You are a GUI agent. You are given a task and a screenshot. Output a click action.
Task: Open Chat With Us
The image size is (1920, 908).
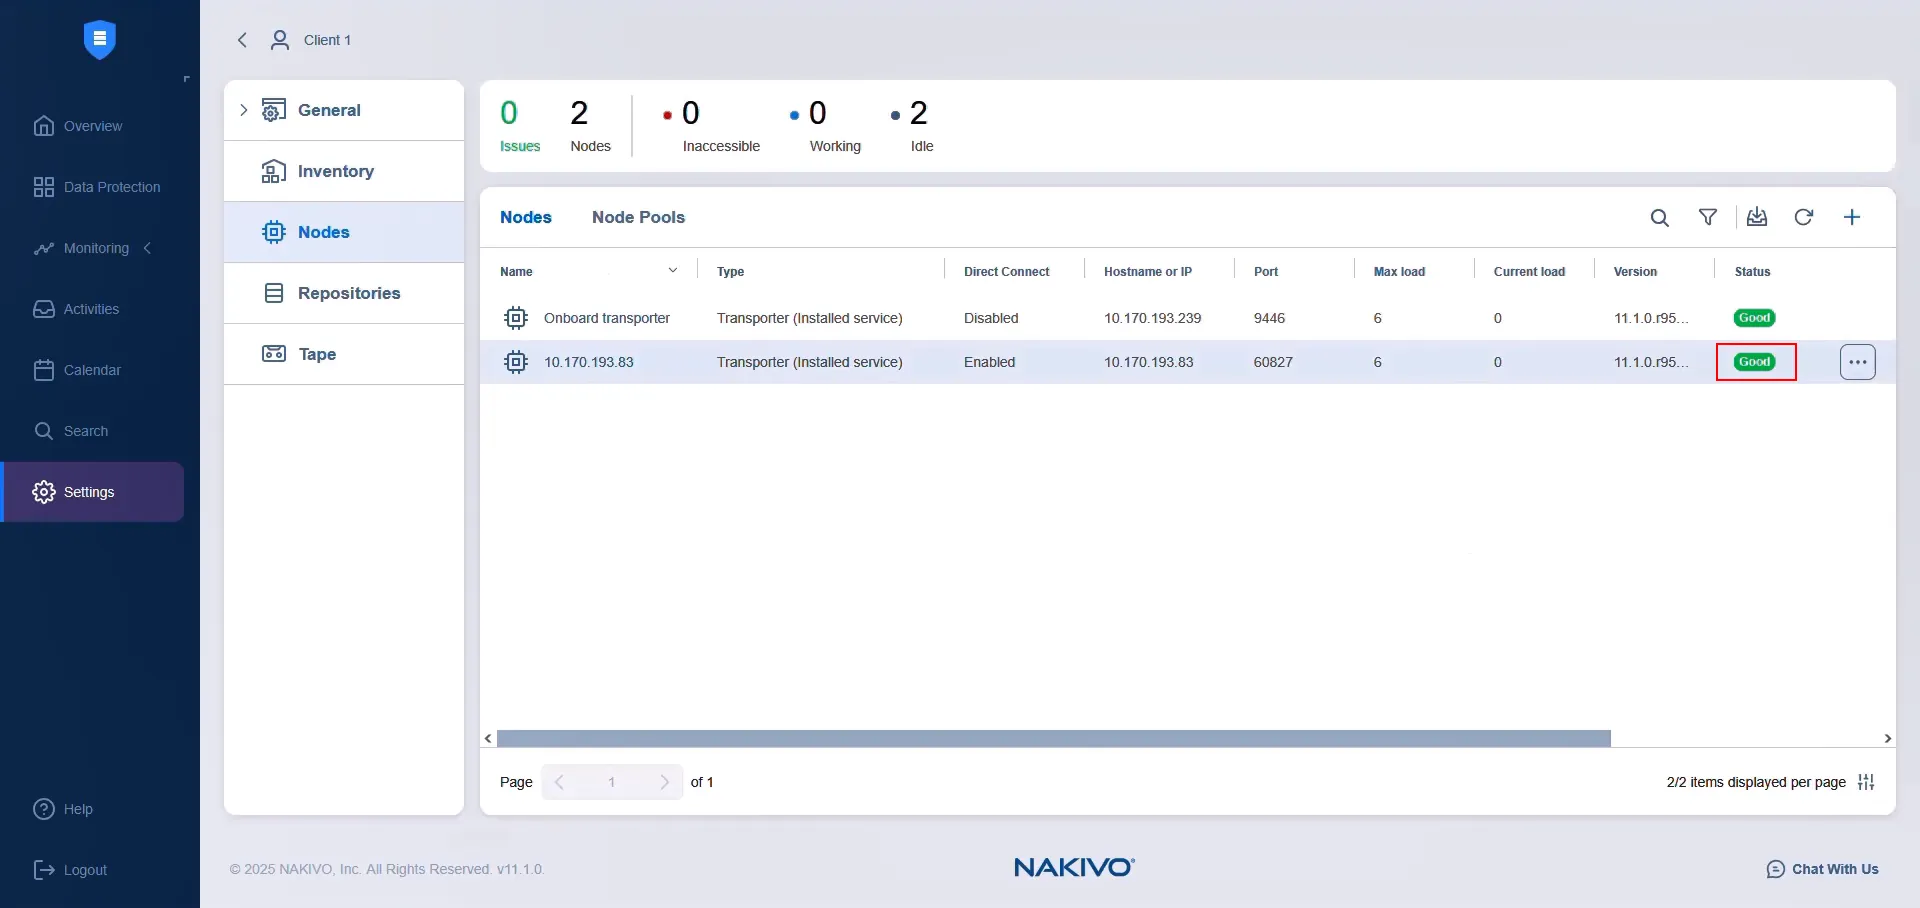[x=1823, y=869]
